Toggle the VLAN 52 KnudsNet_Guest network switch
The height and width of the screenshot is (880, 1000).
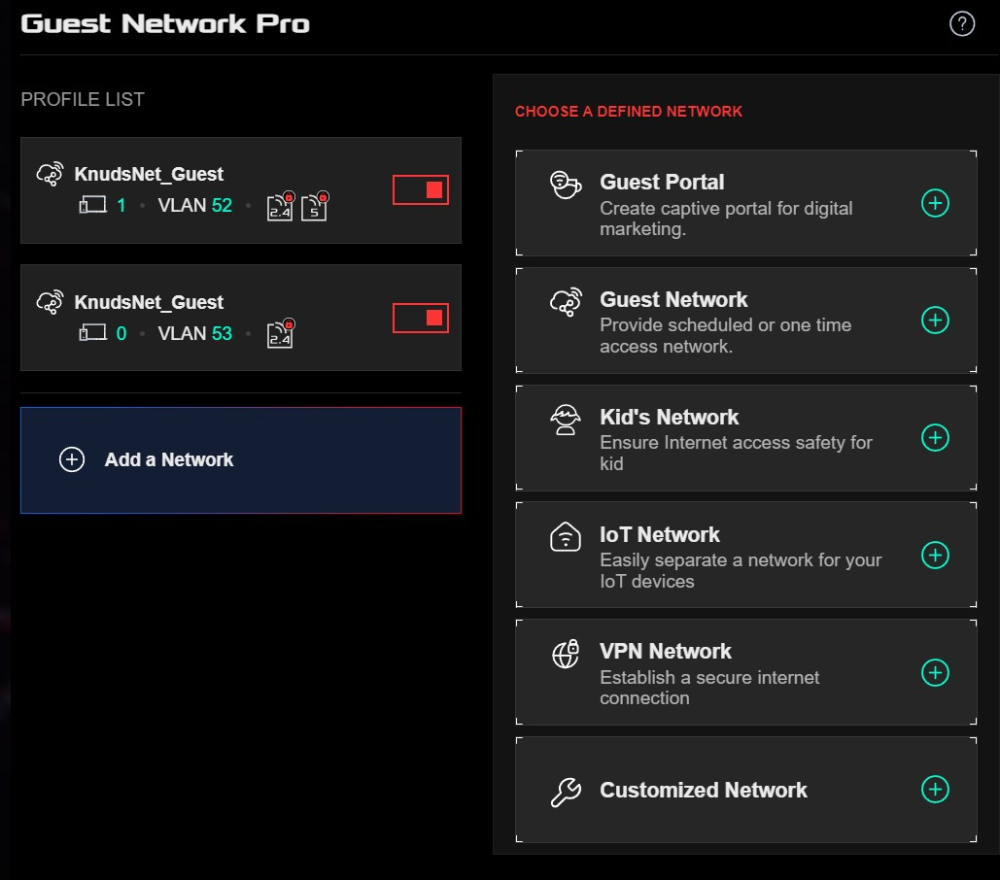coord(420,190)
